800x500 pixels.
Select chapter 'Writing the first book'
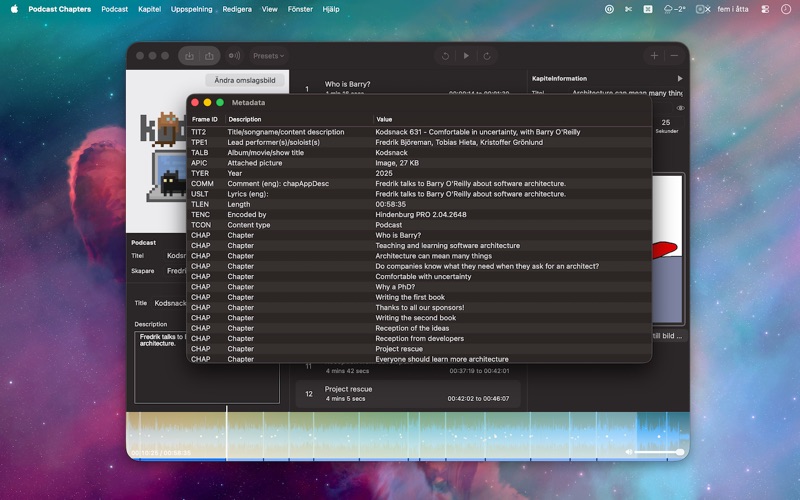click(410, 297)
